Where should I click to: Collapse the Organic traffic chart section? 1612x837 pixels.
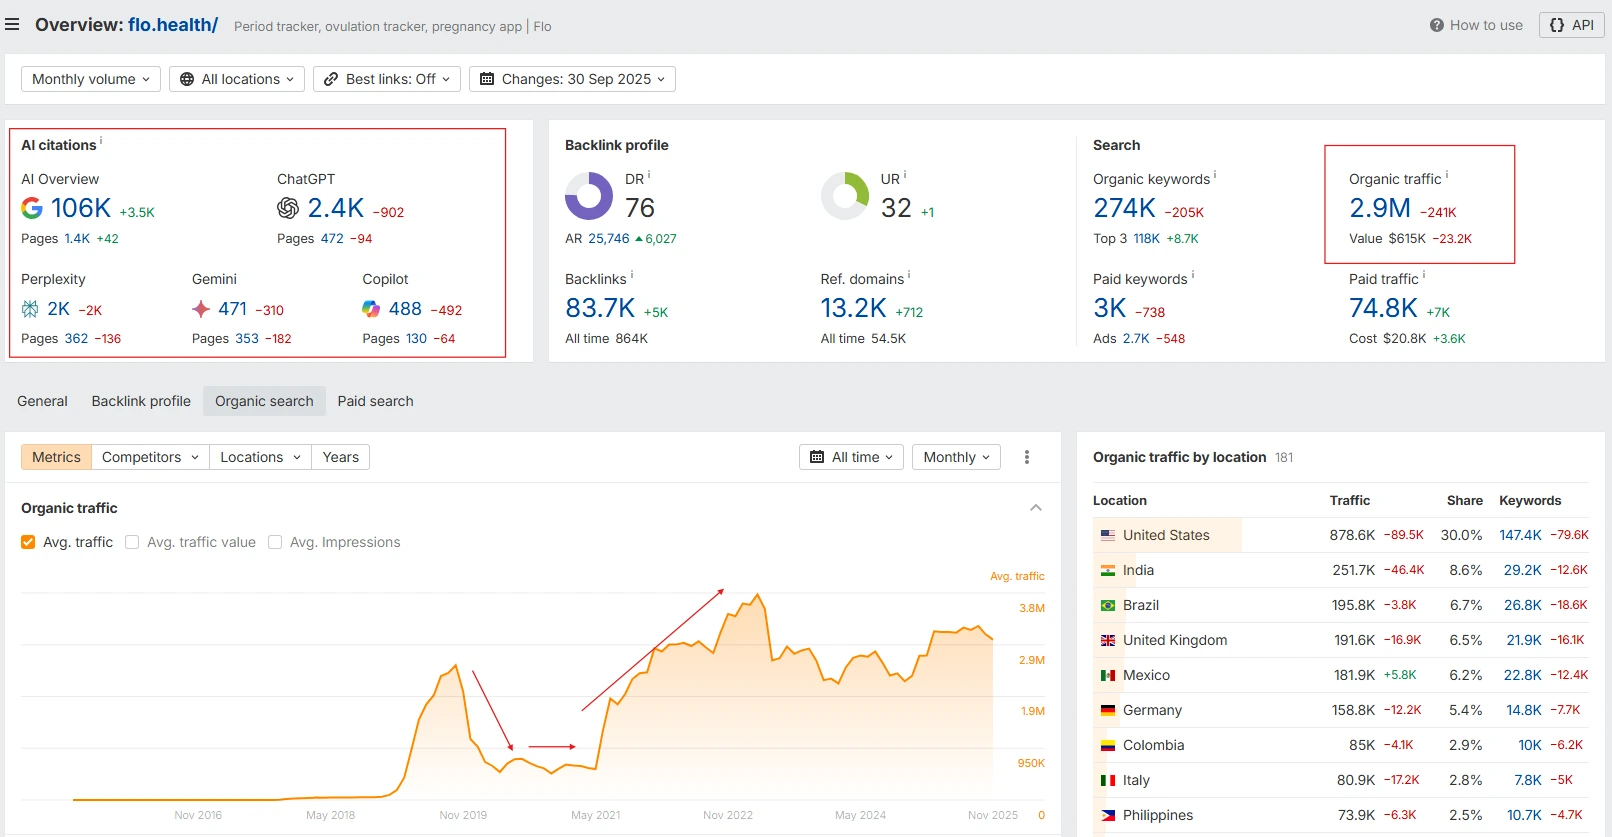coord(1036,508)
